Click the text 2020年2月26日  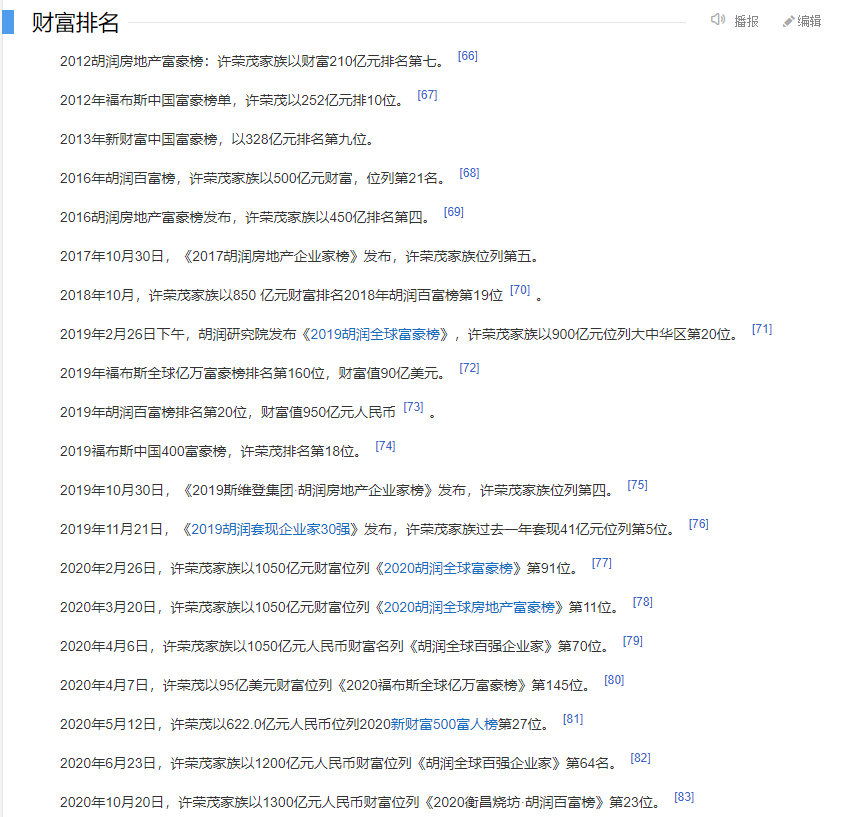pyautogui.click(x=108, y=568)
